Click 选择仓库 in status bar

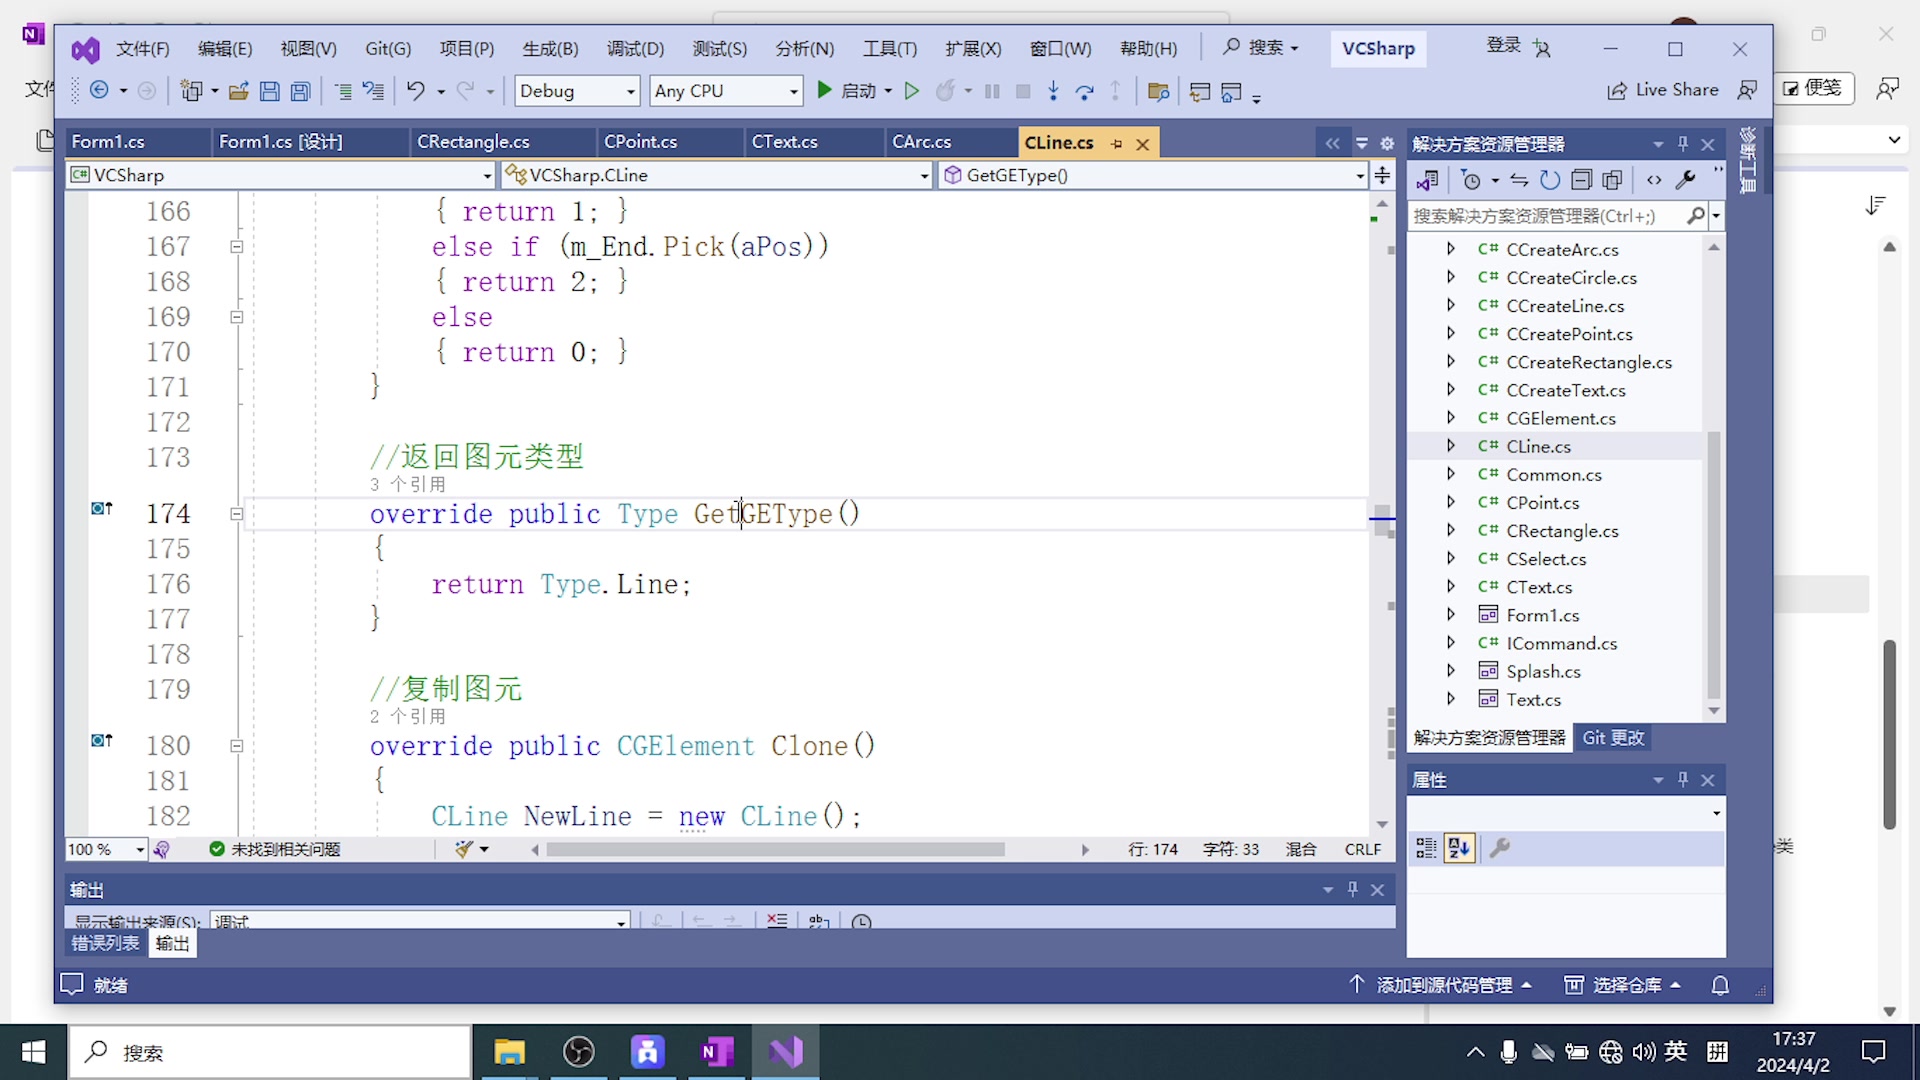tap(1623, 985)
